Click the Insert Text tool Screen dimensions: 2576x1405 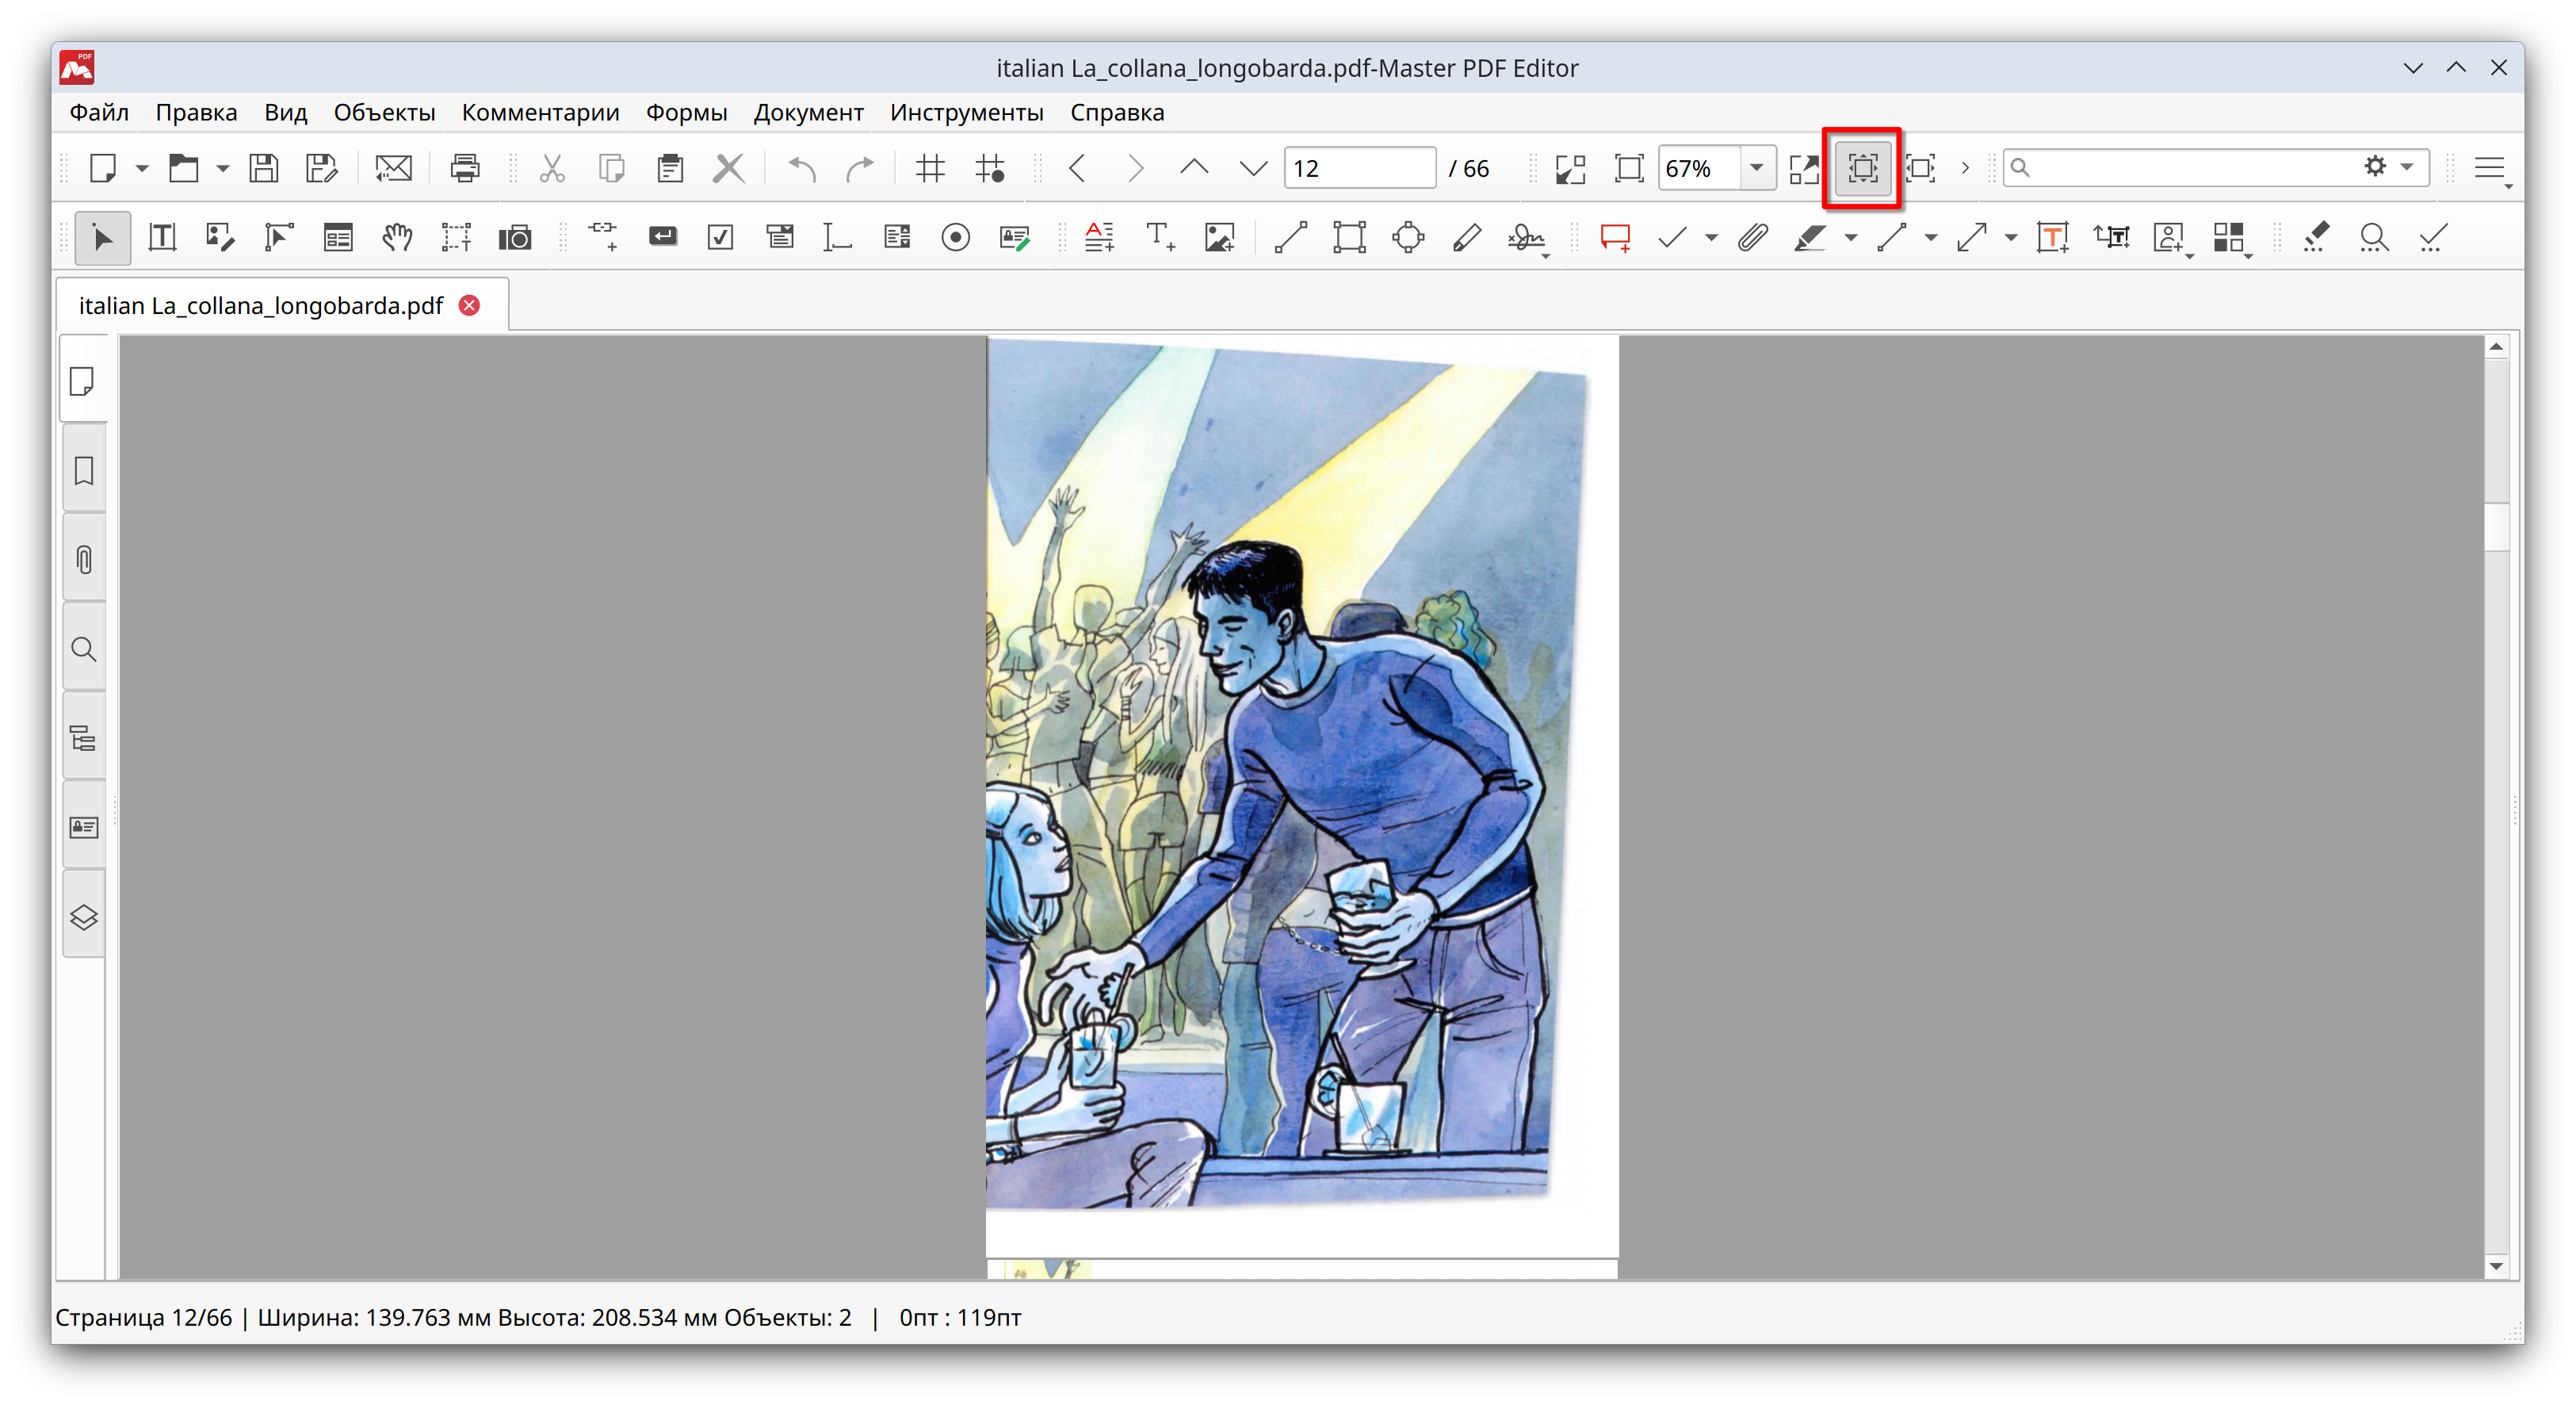(x=1160, y=238)
